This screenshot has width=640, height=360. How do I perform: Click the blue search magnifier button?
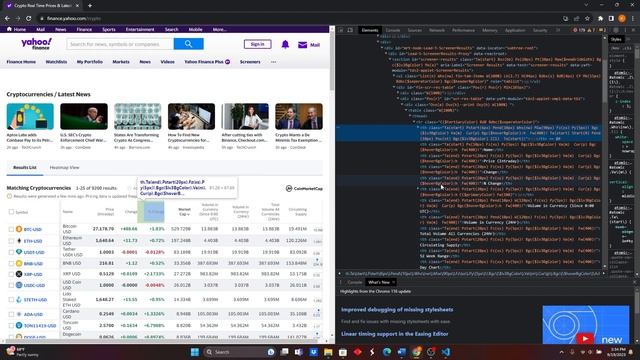point(188,44)
